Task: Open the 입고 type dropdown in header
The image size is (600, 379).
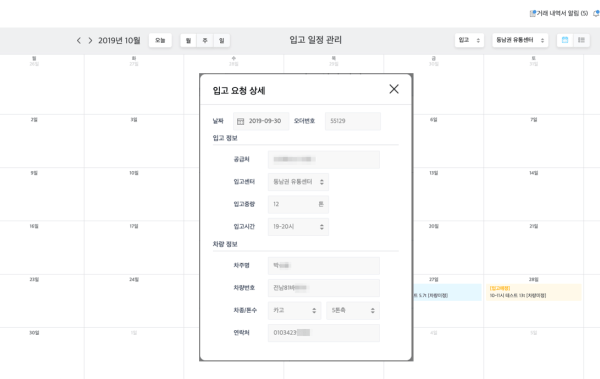Action: click(469, 40)
